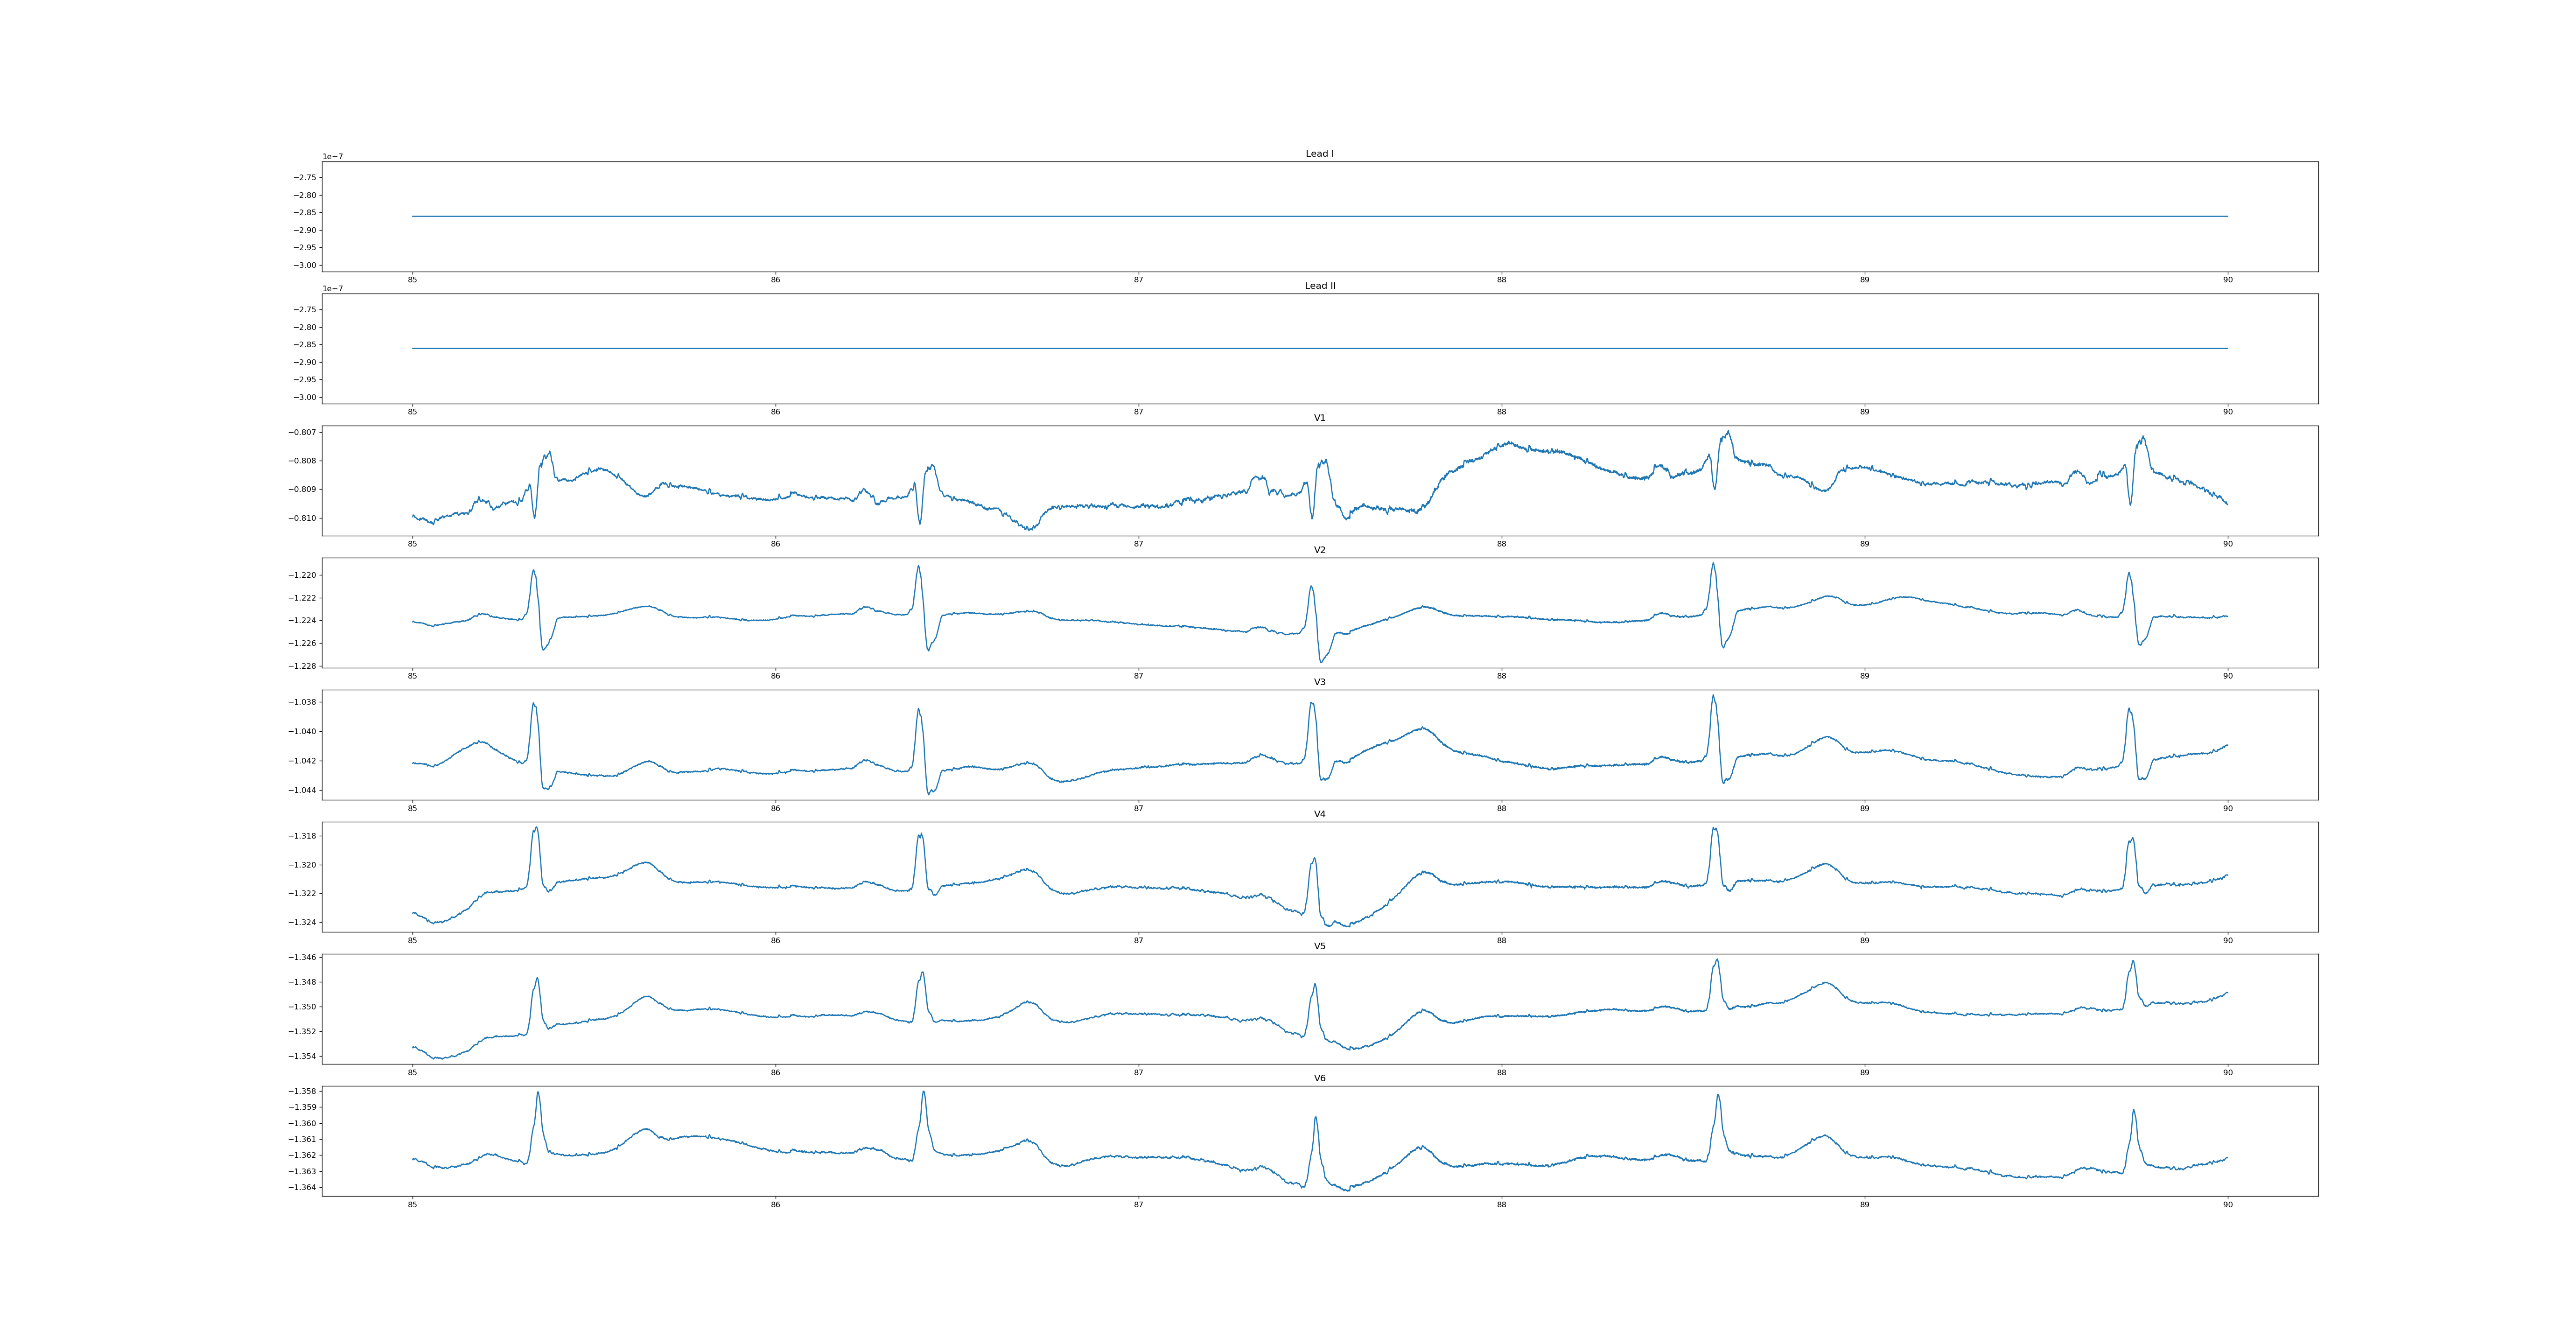Click the -1.228 y-axis label of V2
Image resolution: width=2576 pixels, height=1344 pixels.
[x=303, y=666]
